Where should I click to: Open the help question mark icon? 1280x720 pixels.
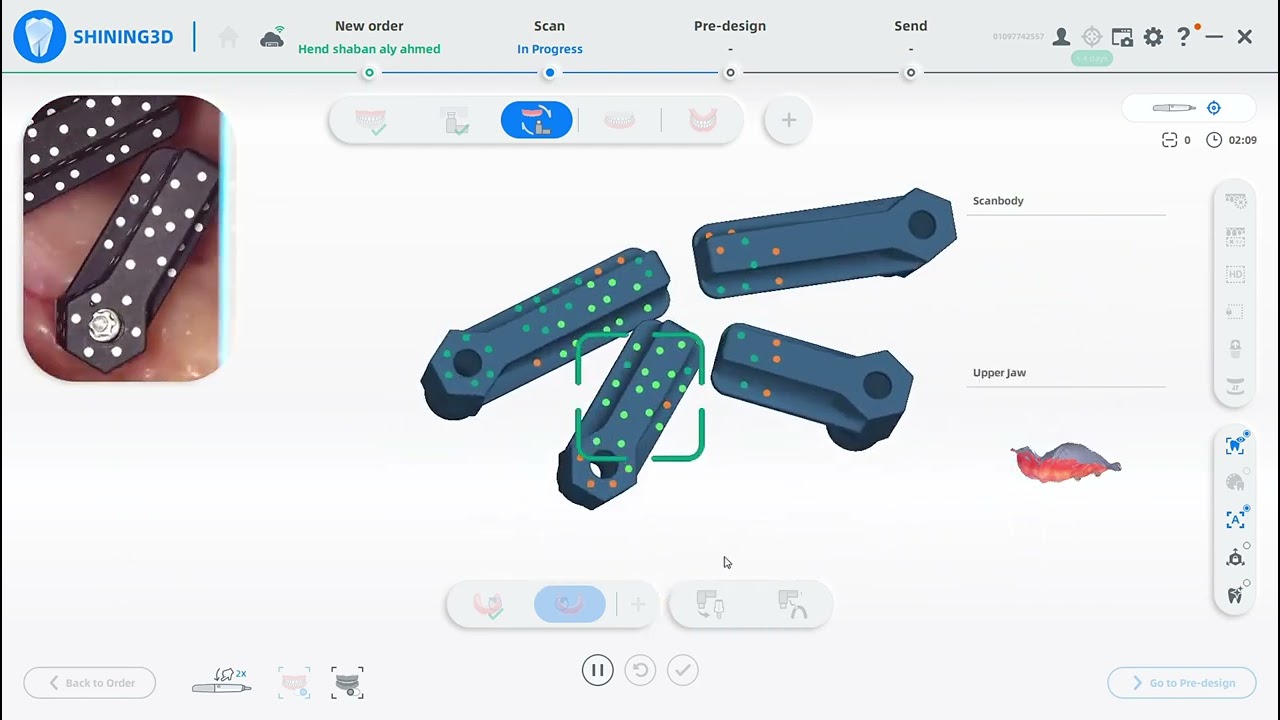(x=1184, y=37)
